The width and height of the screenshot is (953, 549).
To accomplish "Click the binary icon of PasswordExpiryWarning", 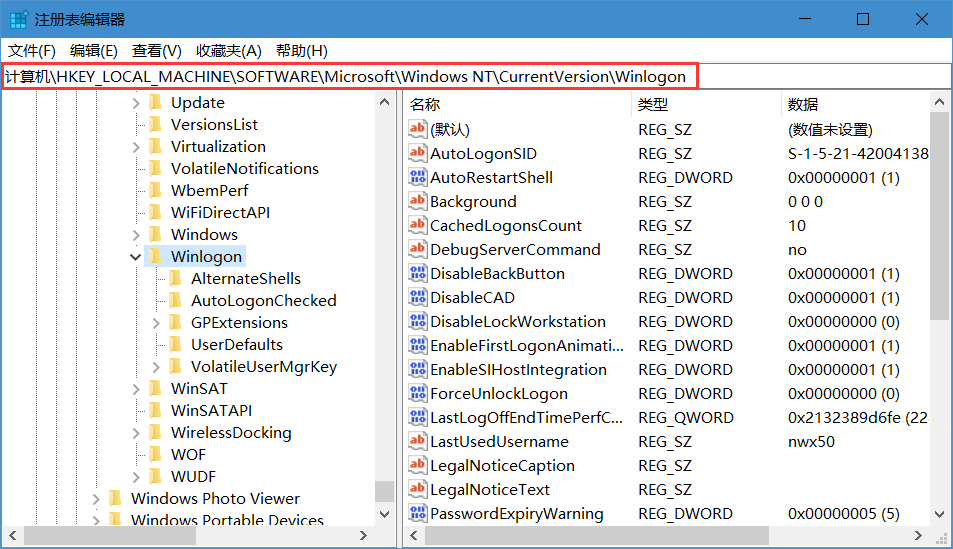I will (x=417, y=513).
